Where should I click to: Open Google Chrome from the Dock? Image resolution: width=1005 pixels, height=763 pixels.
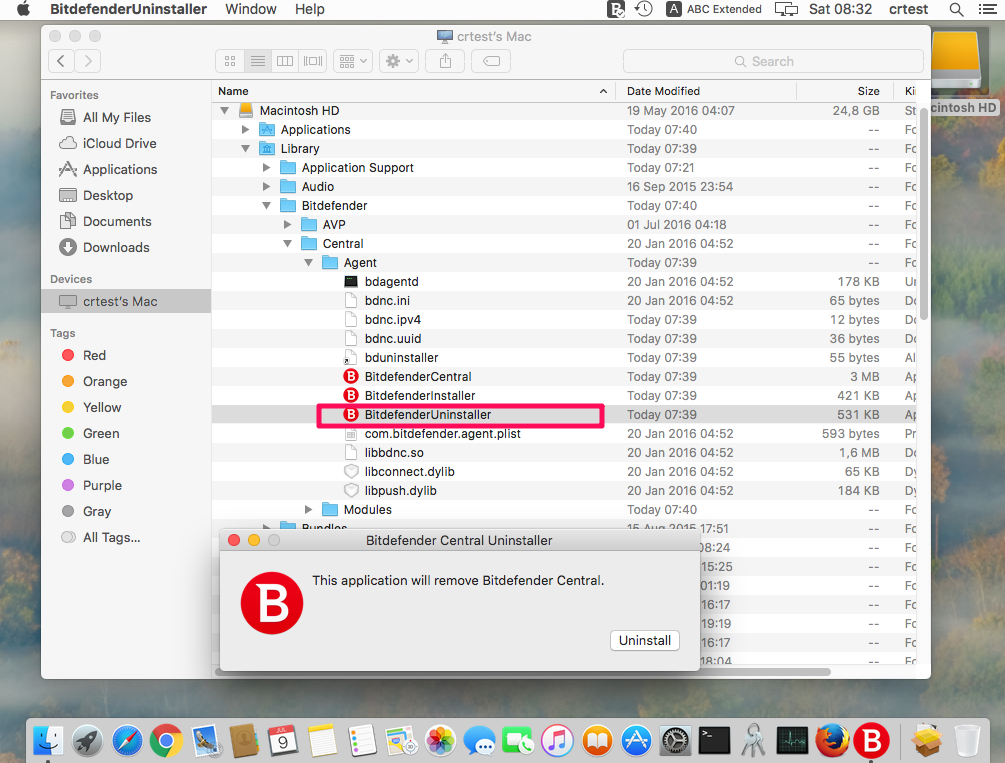[x=166, y=741]
